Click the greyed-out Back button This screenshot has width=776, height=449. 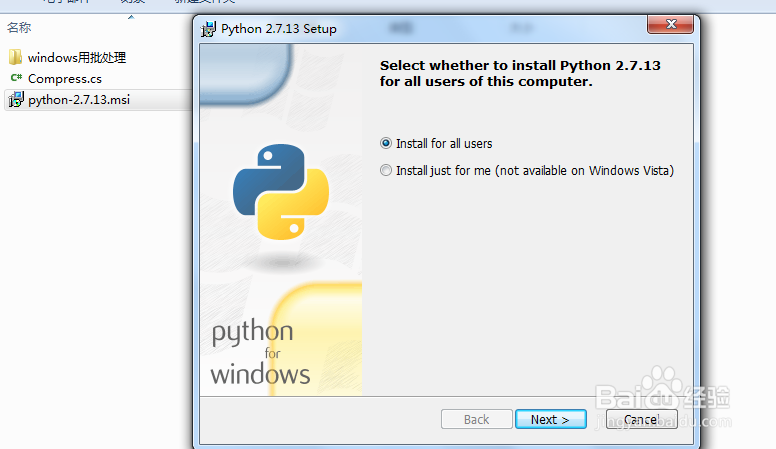click(x=476, y=419)
